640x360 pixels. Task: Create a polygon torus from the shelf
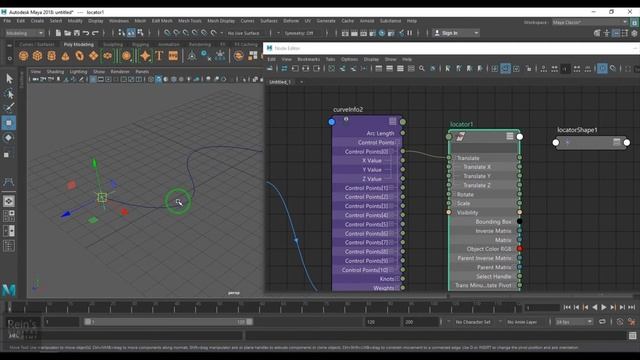[x=79, y=56]
